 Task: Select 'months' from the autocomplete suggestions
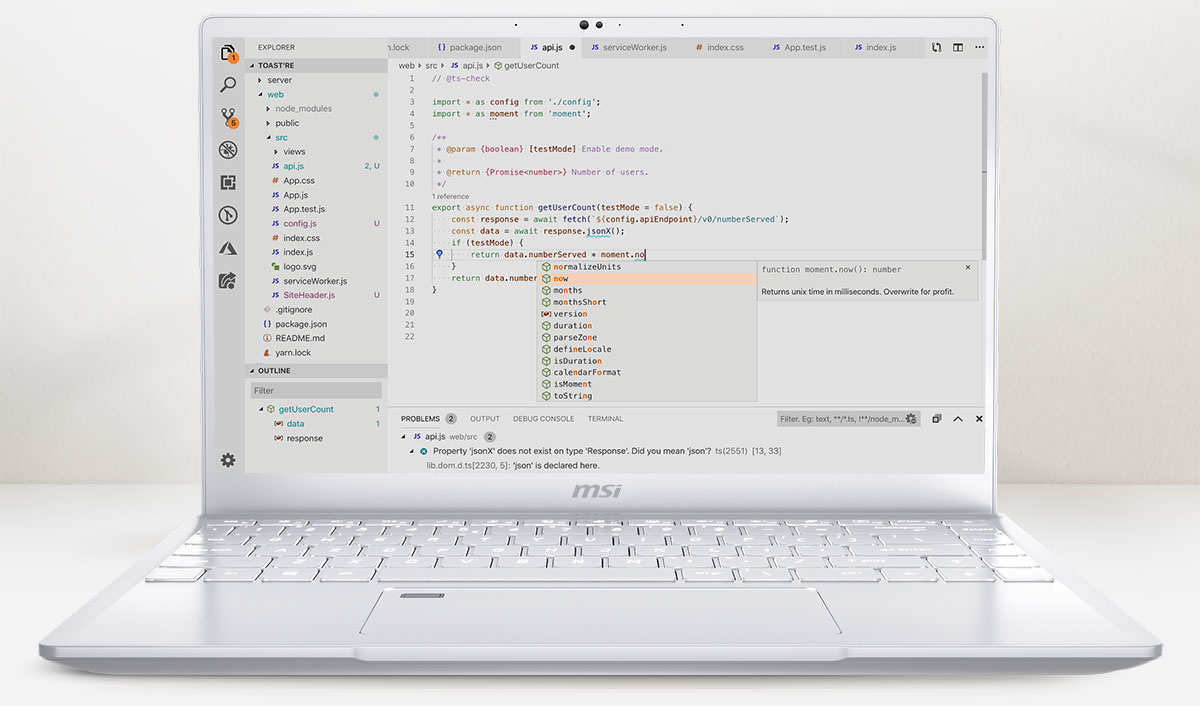(x=567, y=290)
